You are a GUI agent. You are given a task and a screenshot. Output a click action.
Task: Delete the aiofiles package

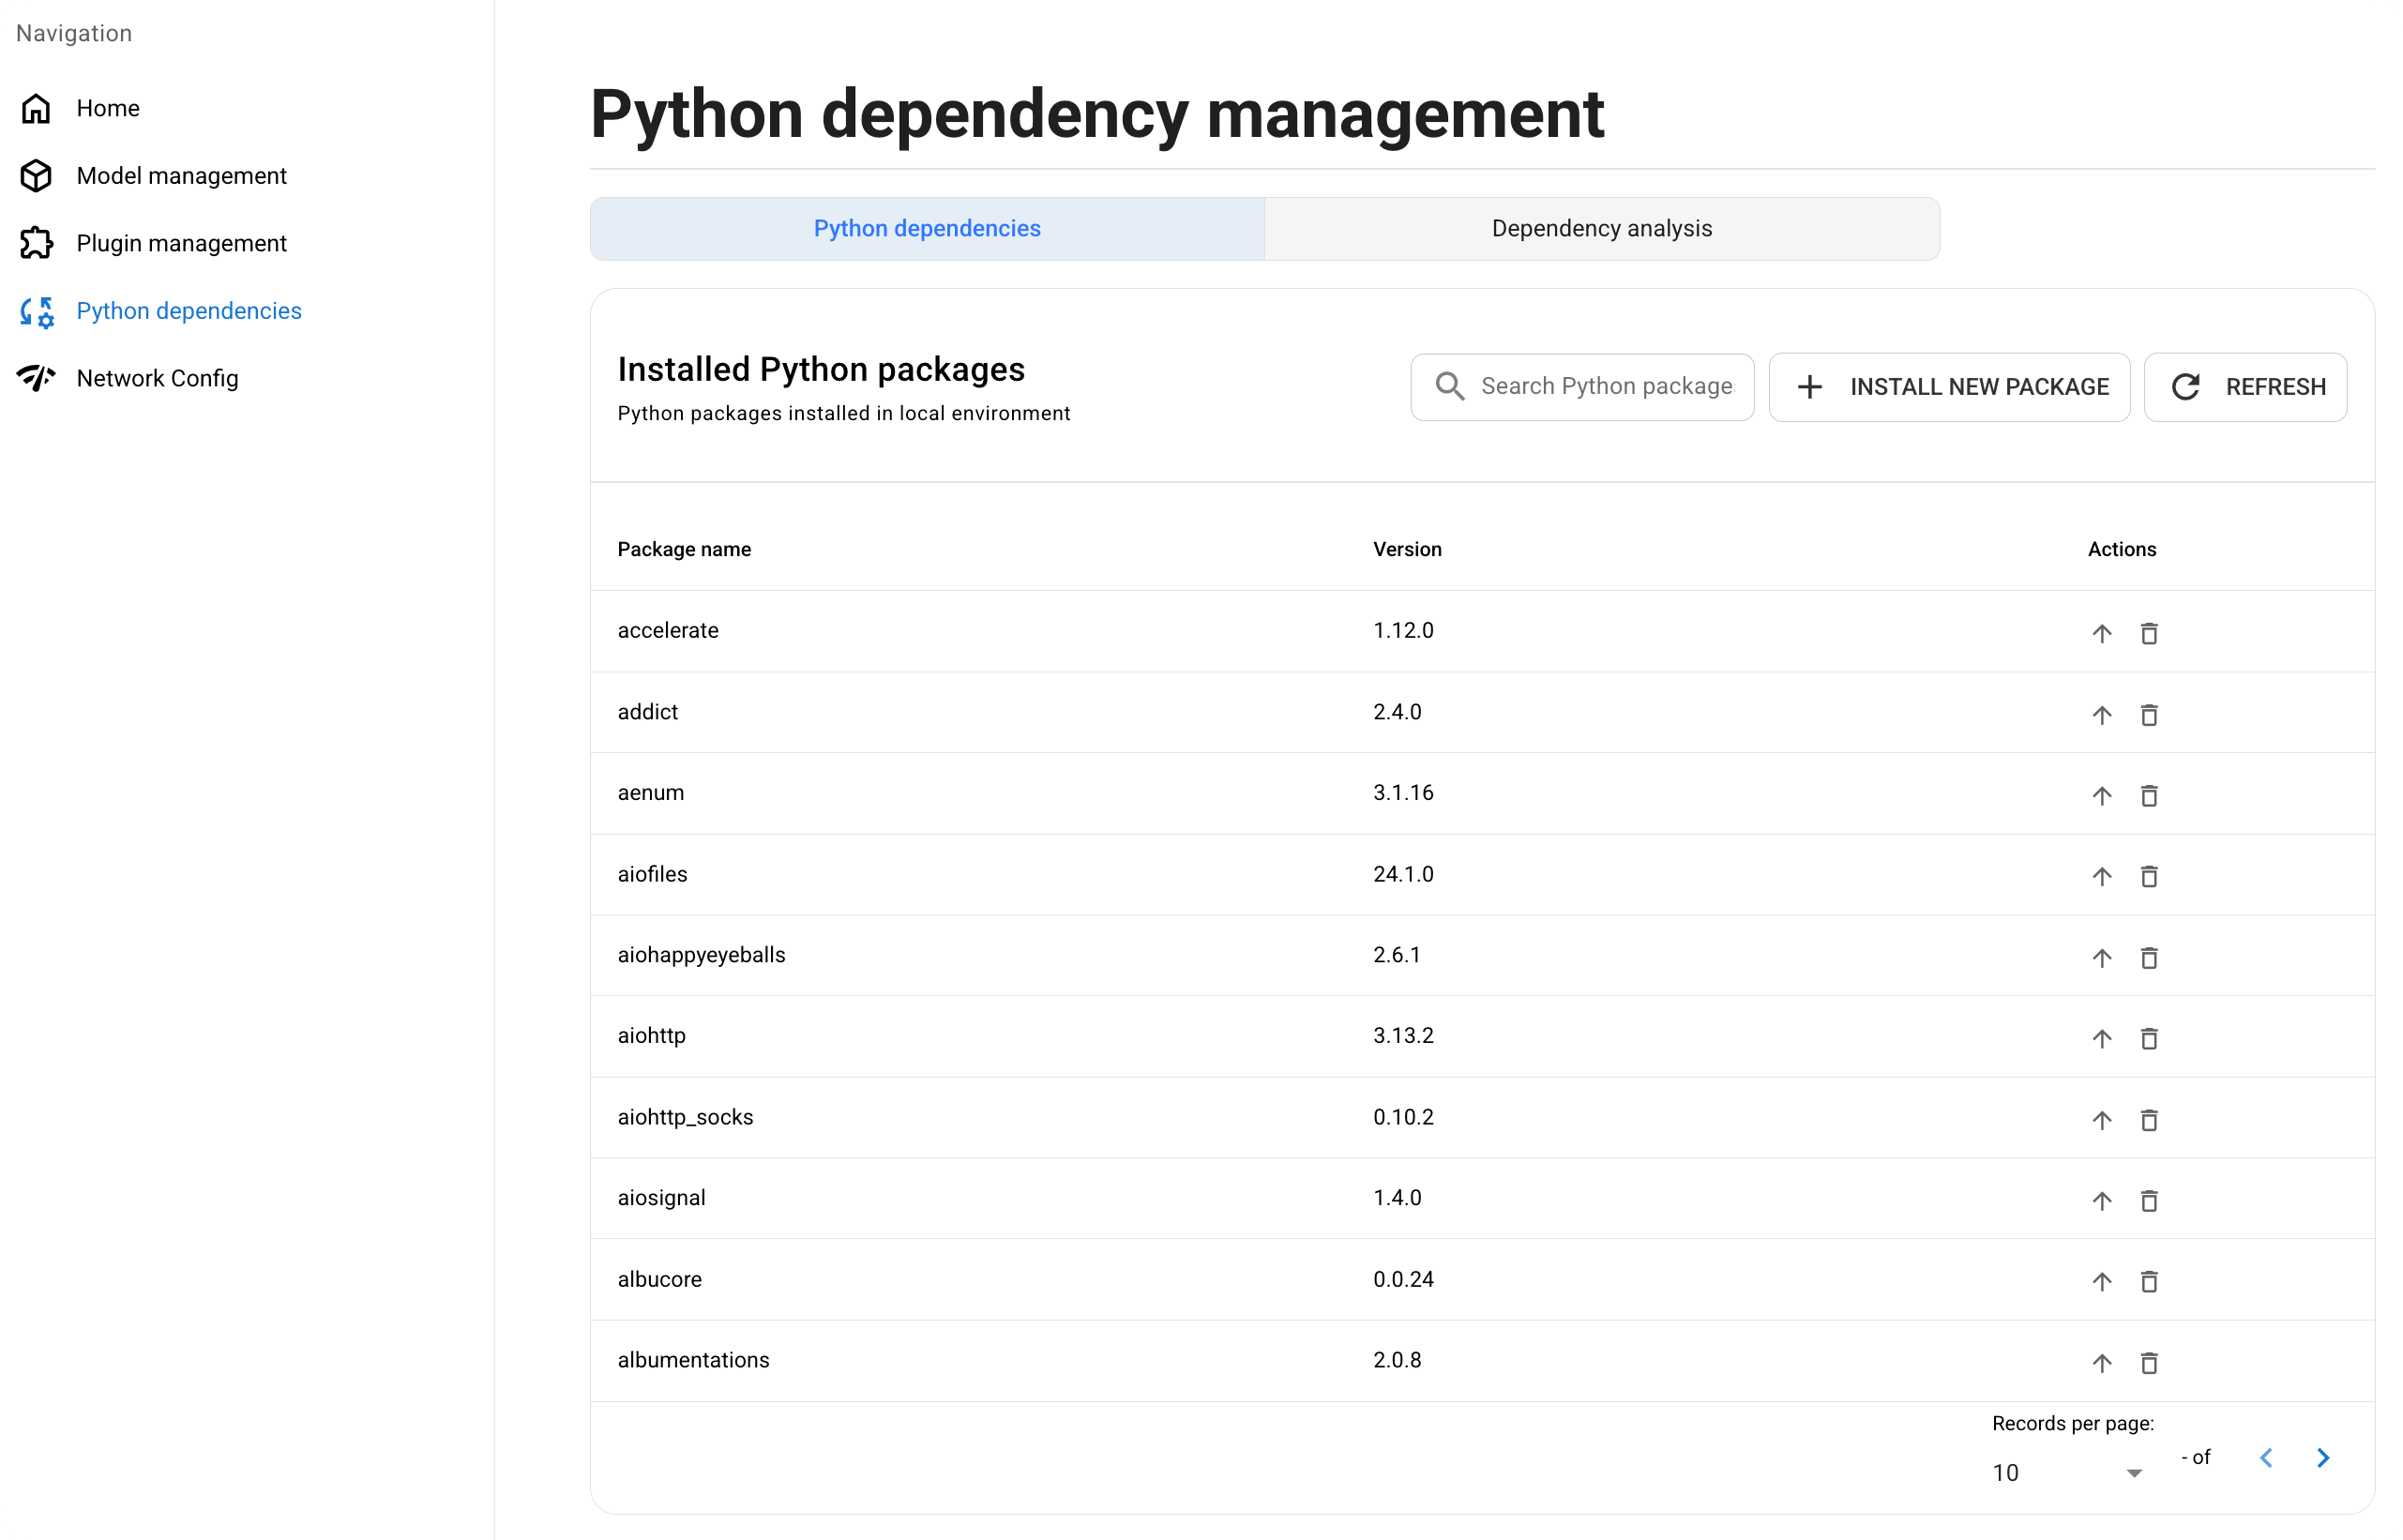2150,877
